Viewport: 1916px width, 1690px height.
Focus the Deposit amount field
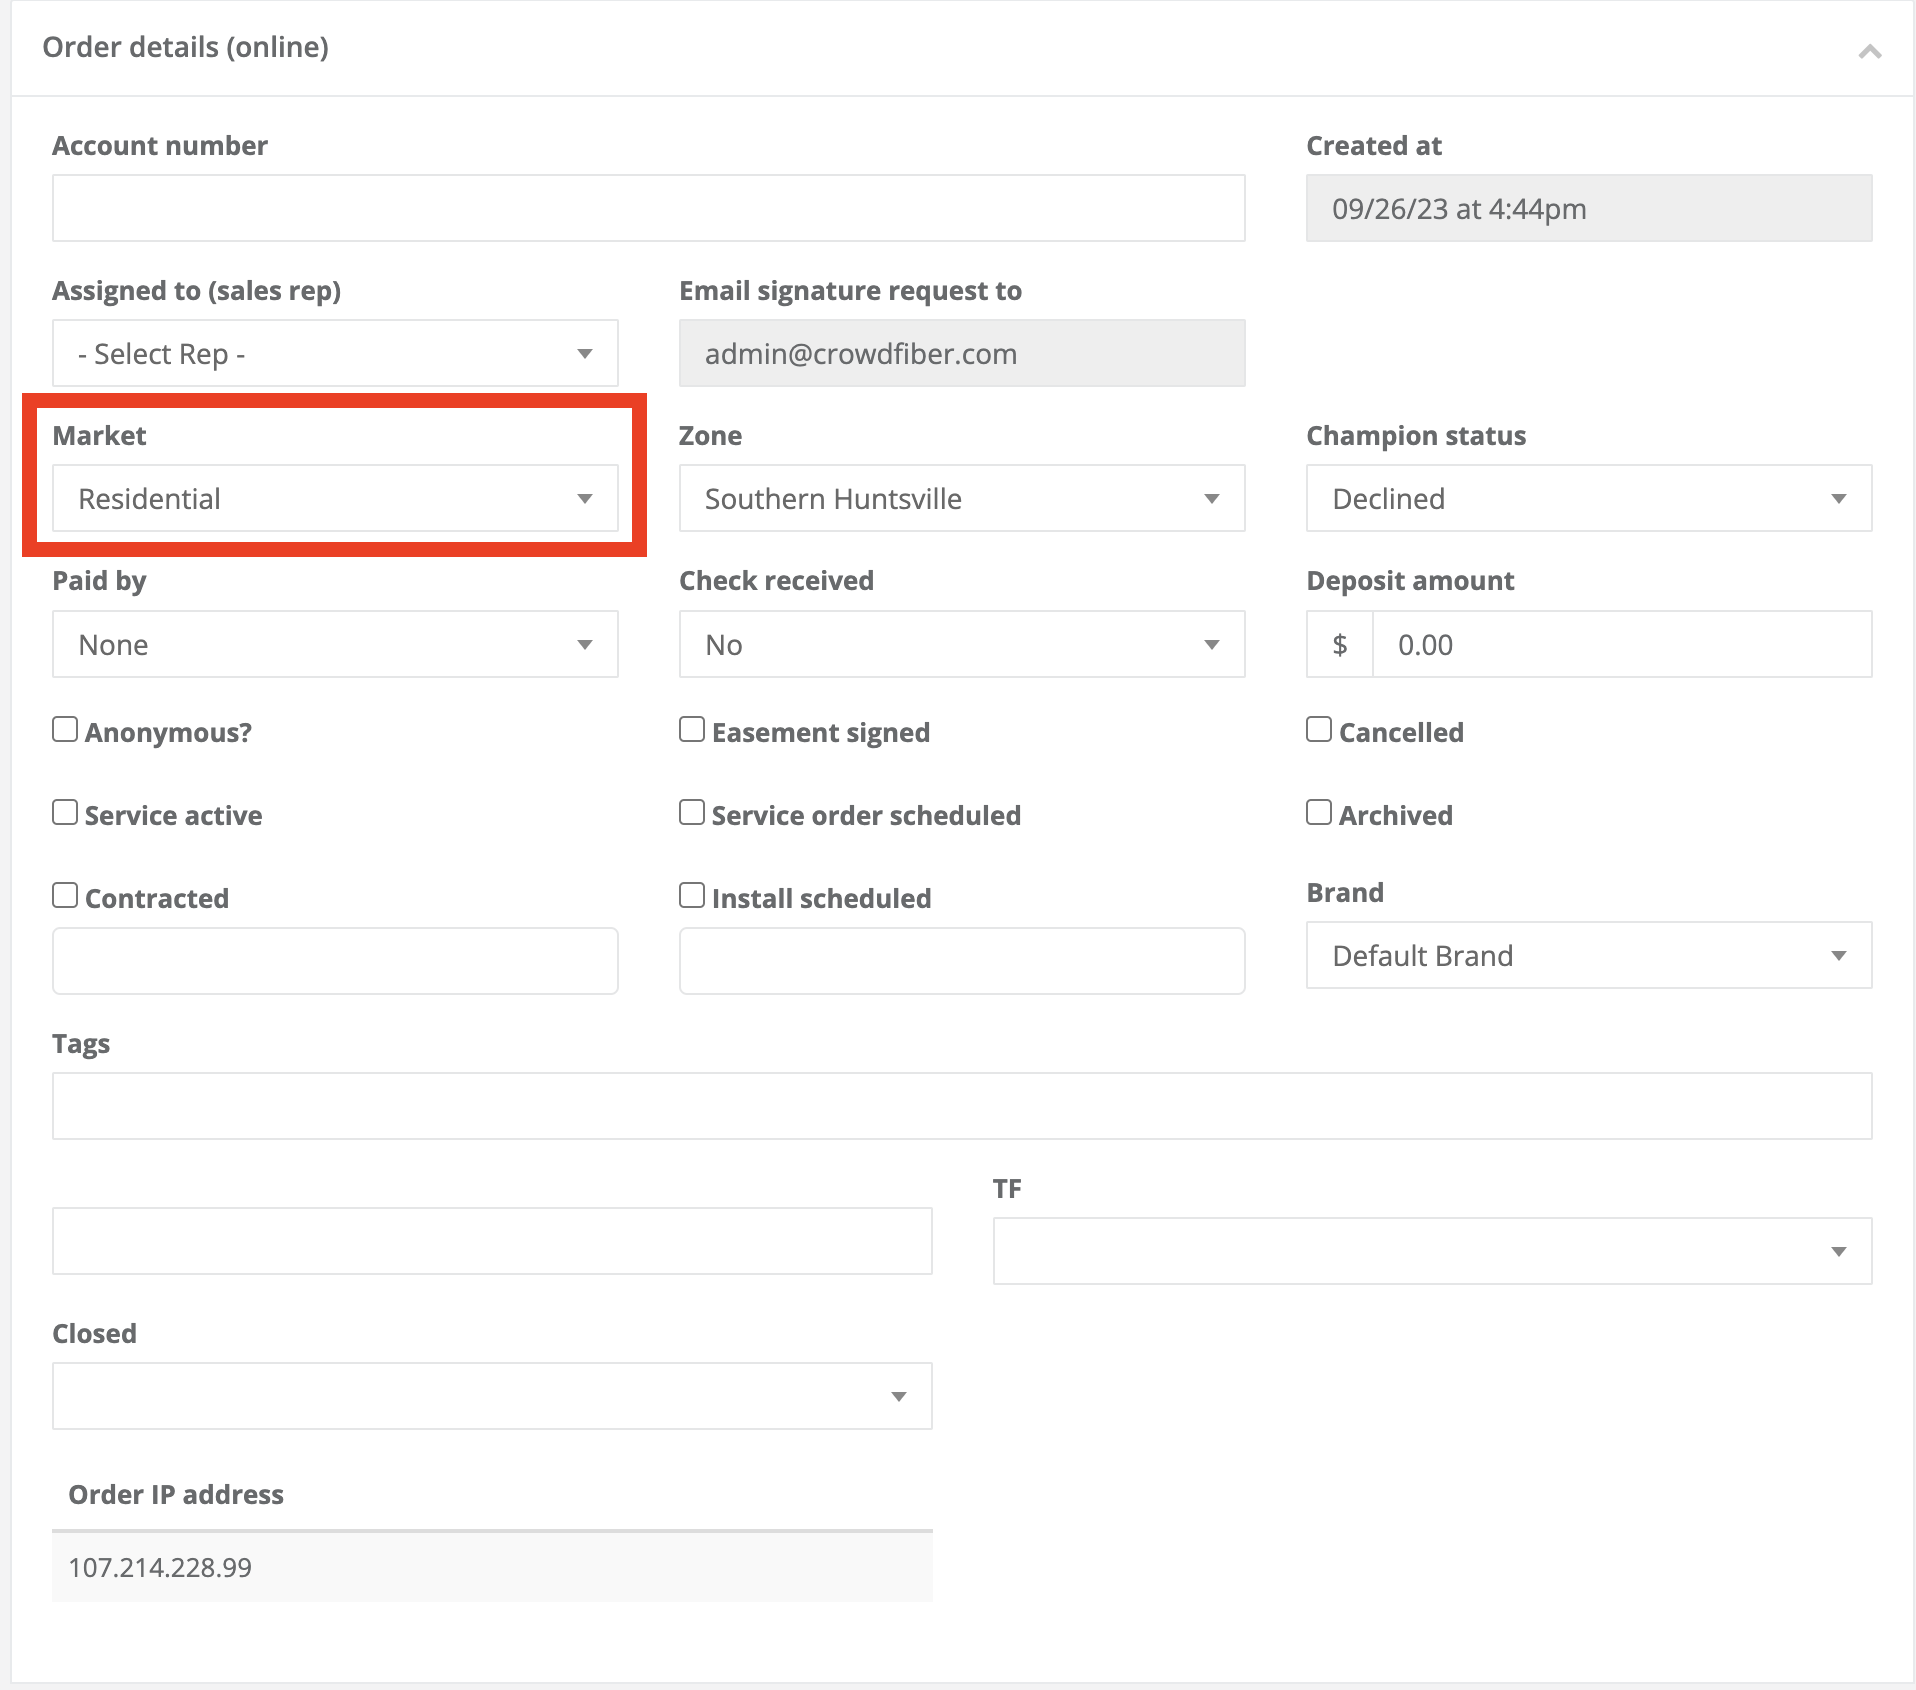(1620, 644)
